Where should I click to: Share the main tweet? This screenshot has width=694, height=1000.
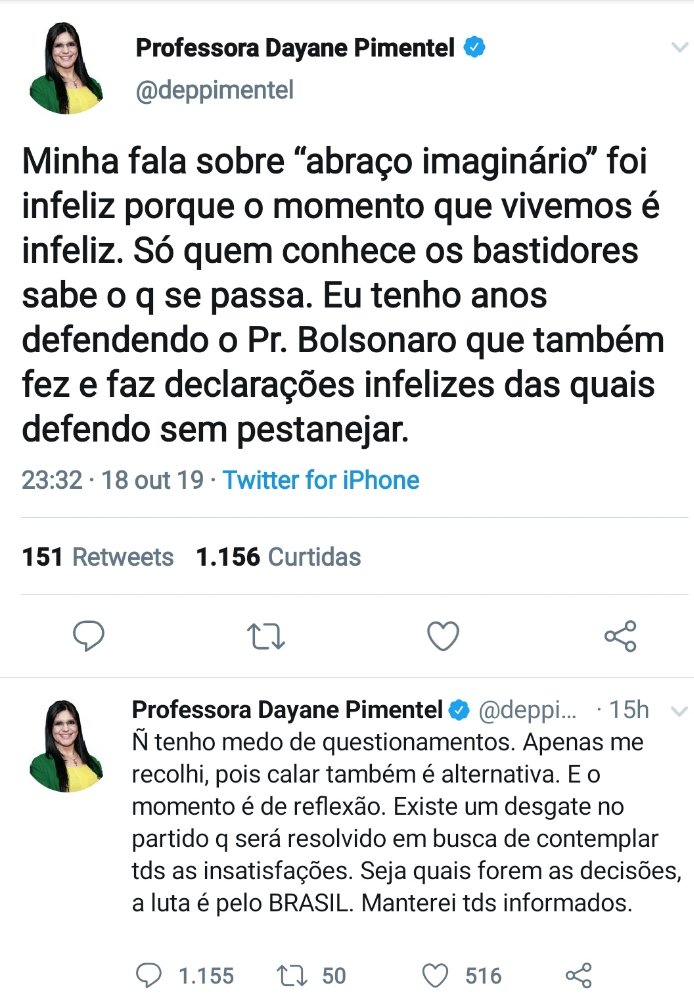click(x=620, y=635)
